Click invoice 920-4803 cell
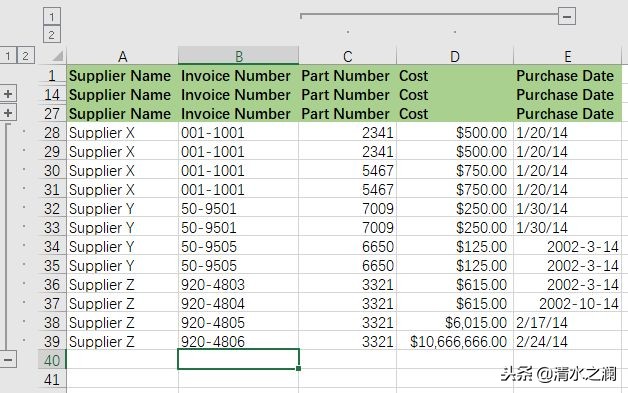Viewport: 628px width, 393px height. (x=239, y=284)
